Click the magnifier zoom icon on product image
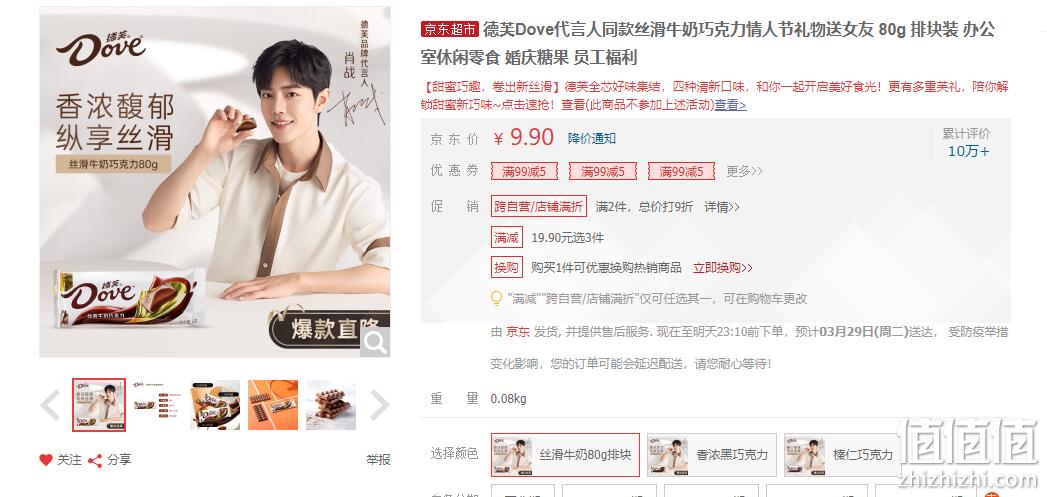Viewport: 1047px width, 497px height. click(375, 342)
